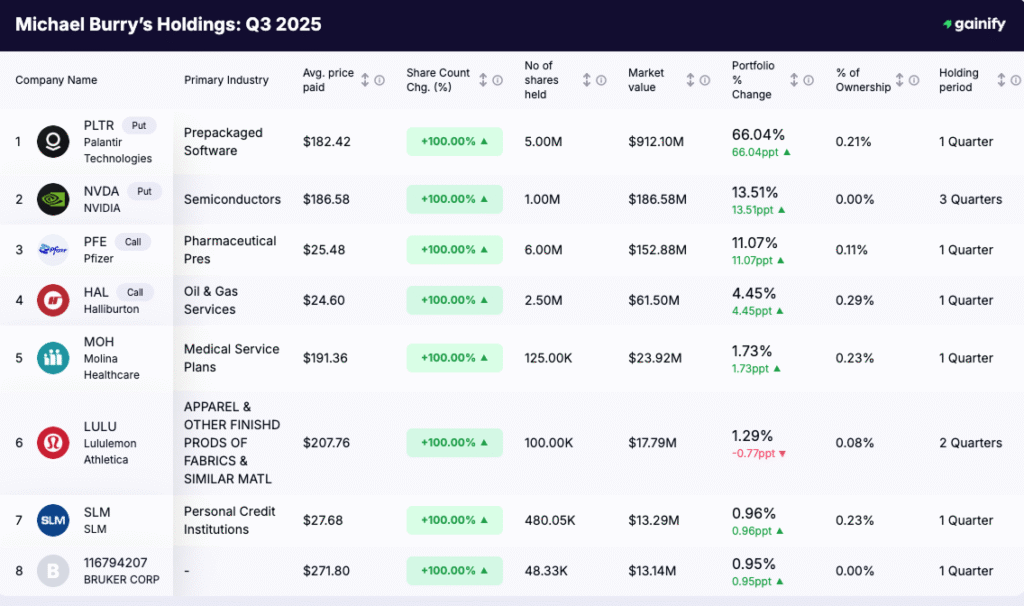
Task: Click the +100.00% badge in the PLTR row
Action: [x=454, y=141]
